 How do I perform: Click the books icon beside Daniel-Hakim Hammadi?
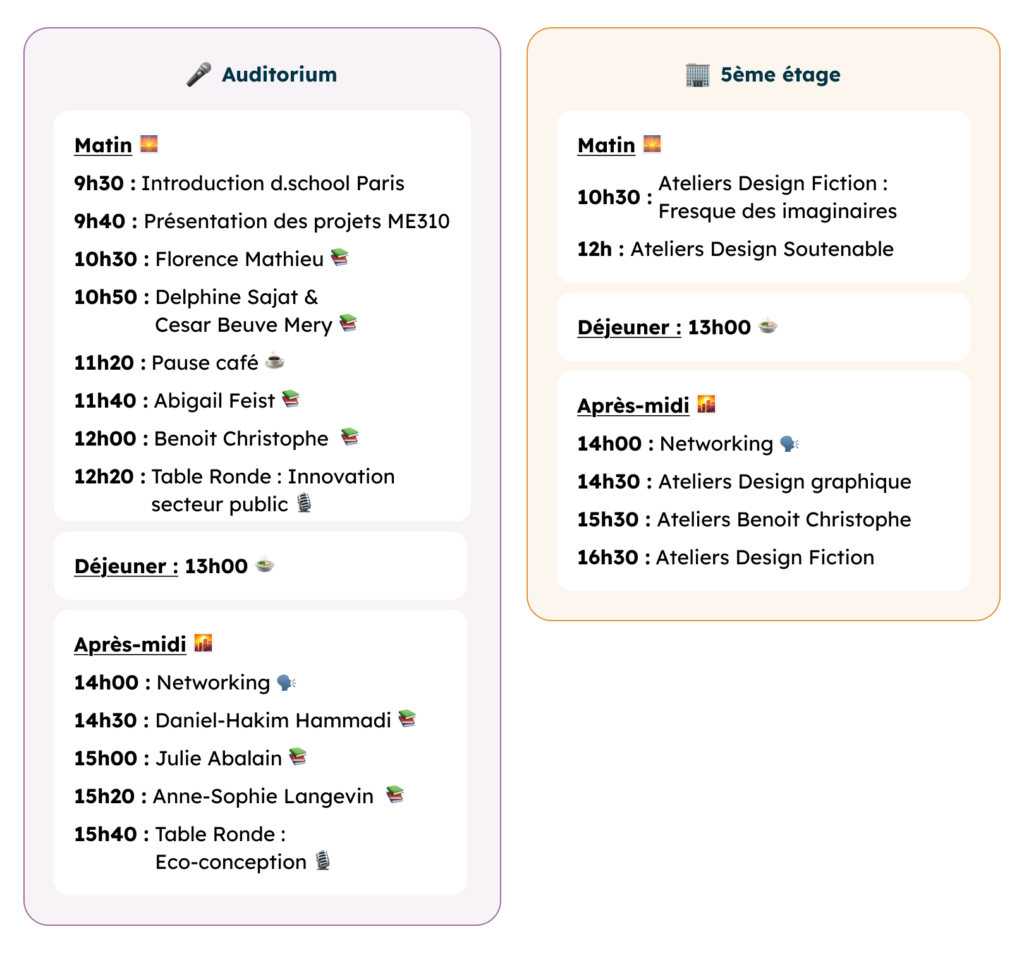(406, 719)
